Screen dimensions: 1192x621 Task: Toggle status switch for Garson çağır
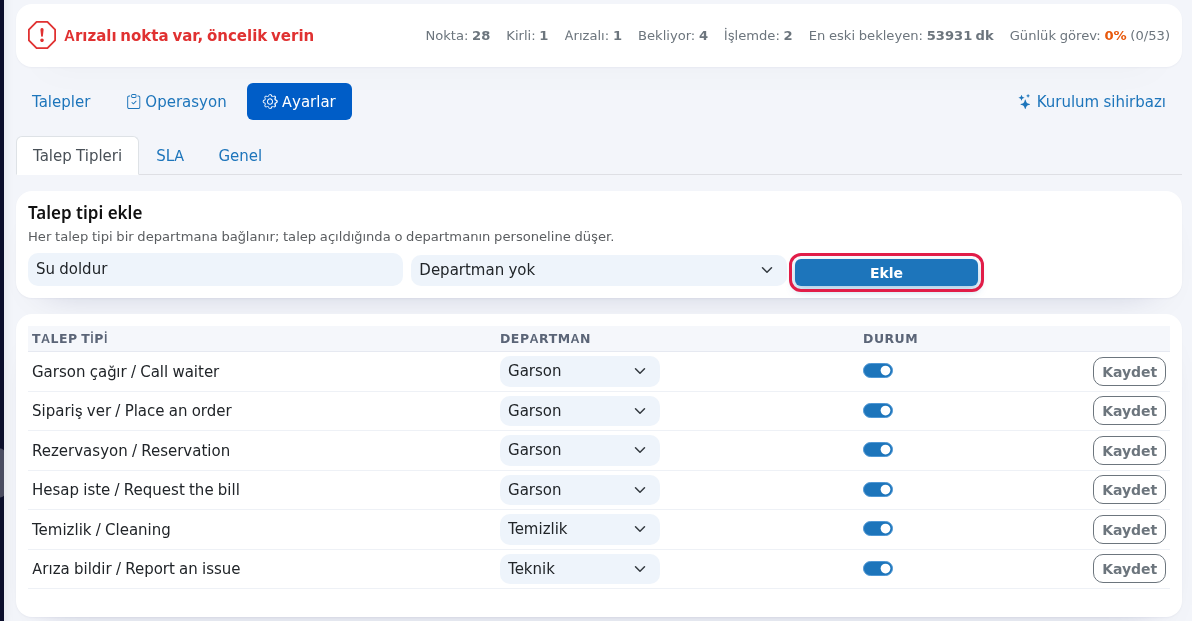877,371
